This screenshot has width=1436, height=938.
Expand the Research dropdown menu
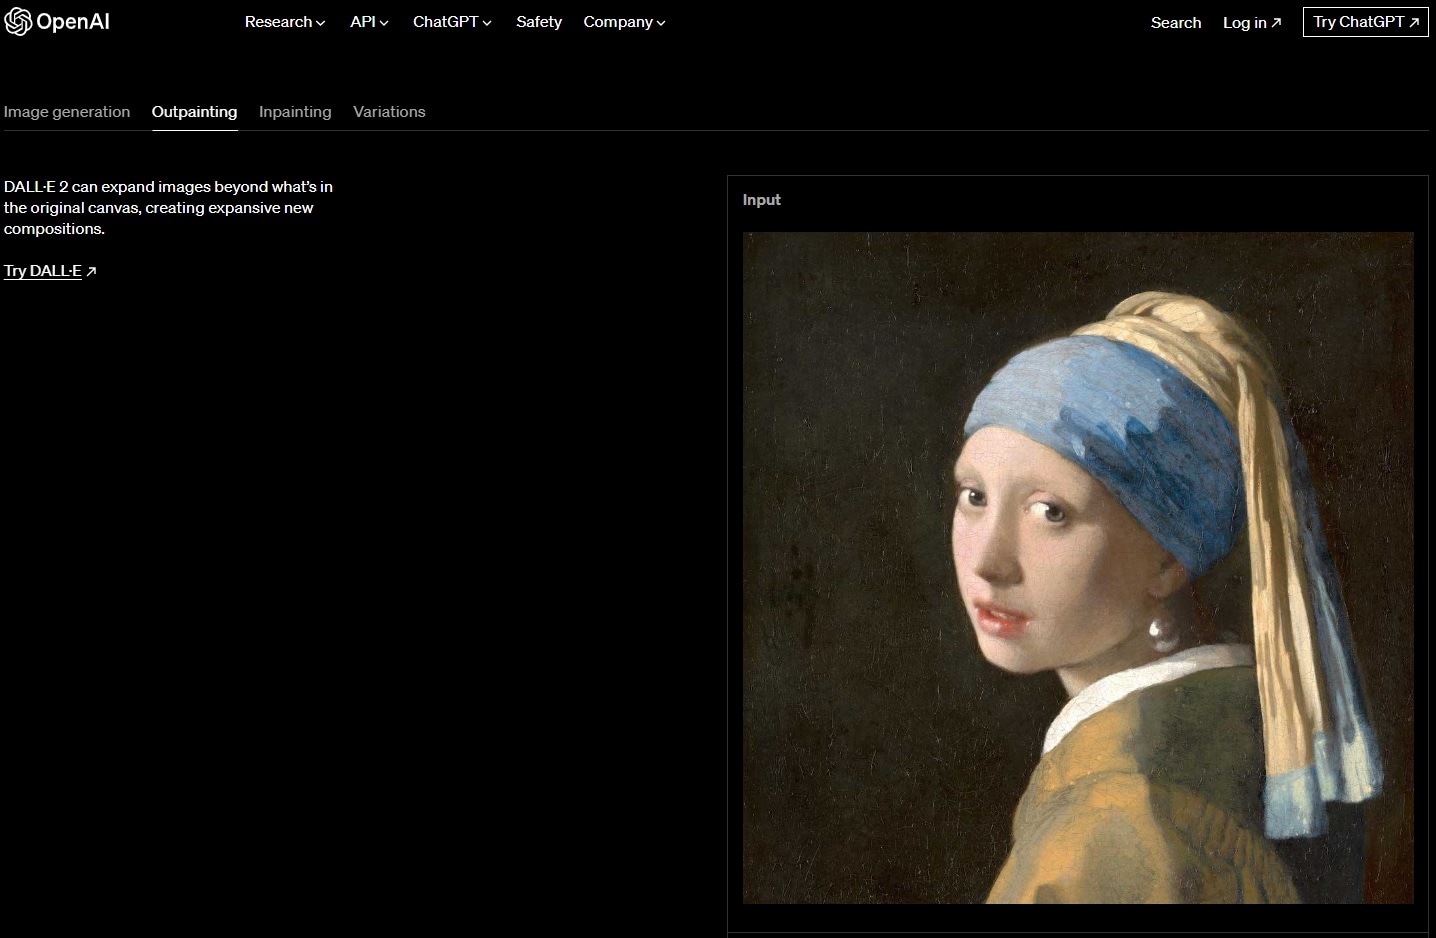284,22
